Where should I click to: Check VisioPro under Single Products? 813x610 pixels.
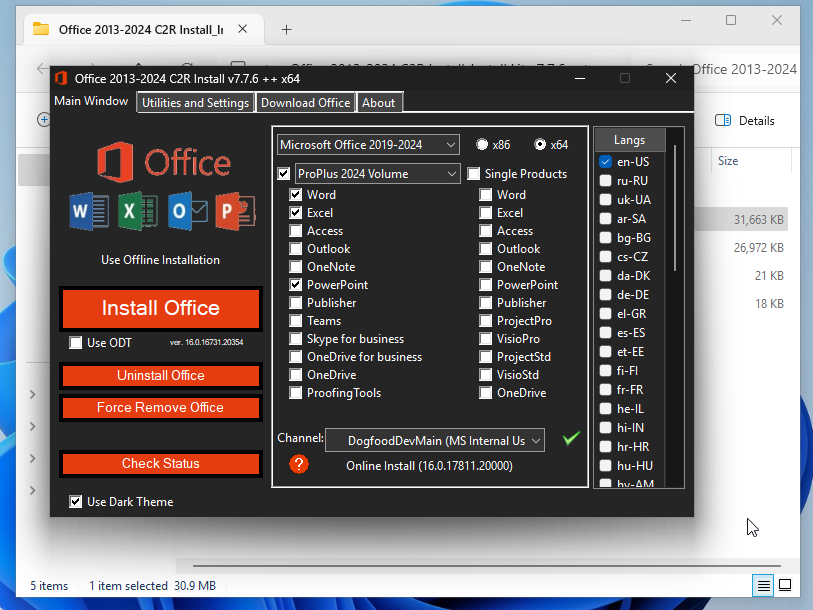point(485,339)
